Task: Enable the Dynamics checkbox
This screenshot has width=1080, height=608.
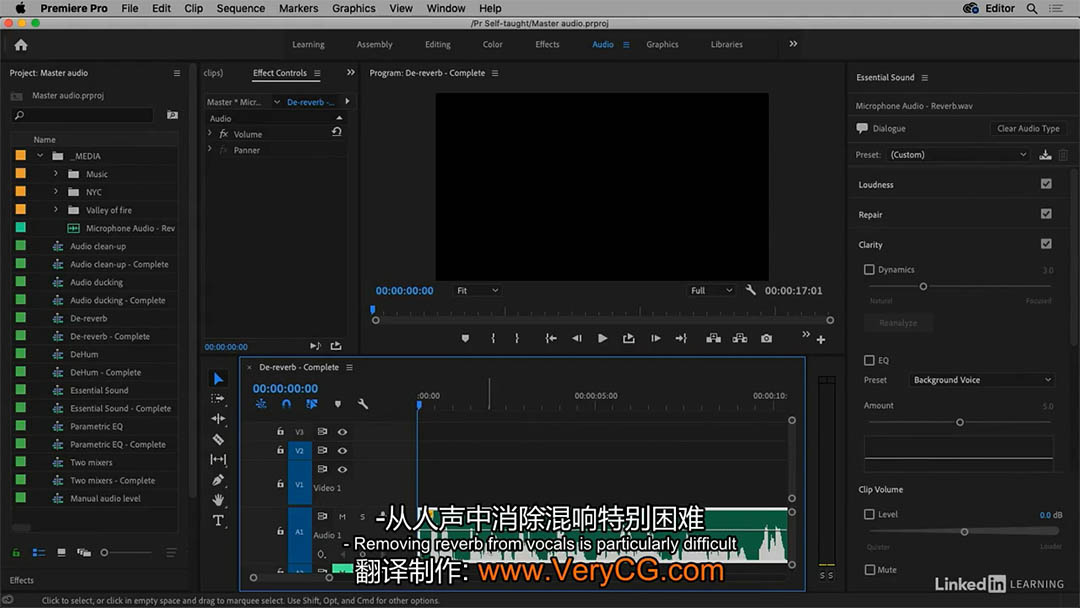Action: point(869,270)
